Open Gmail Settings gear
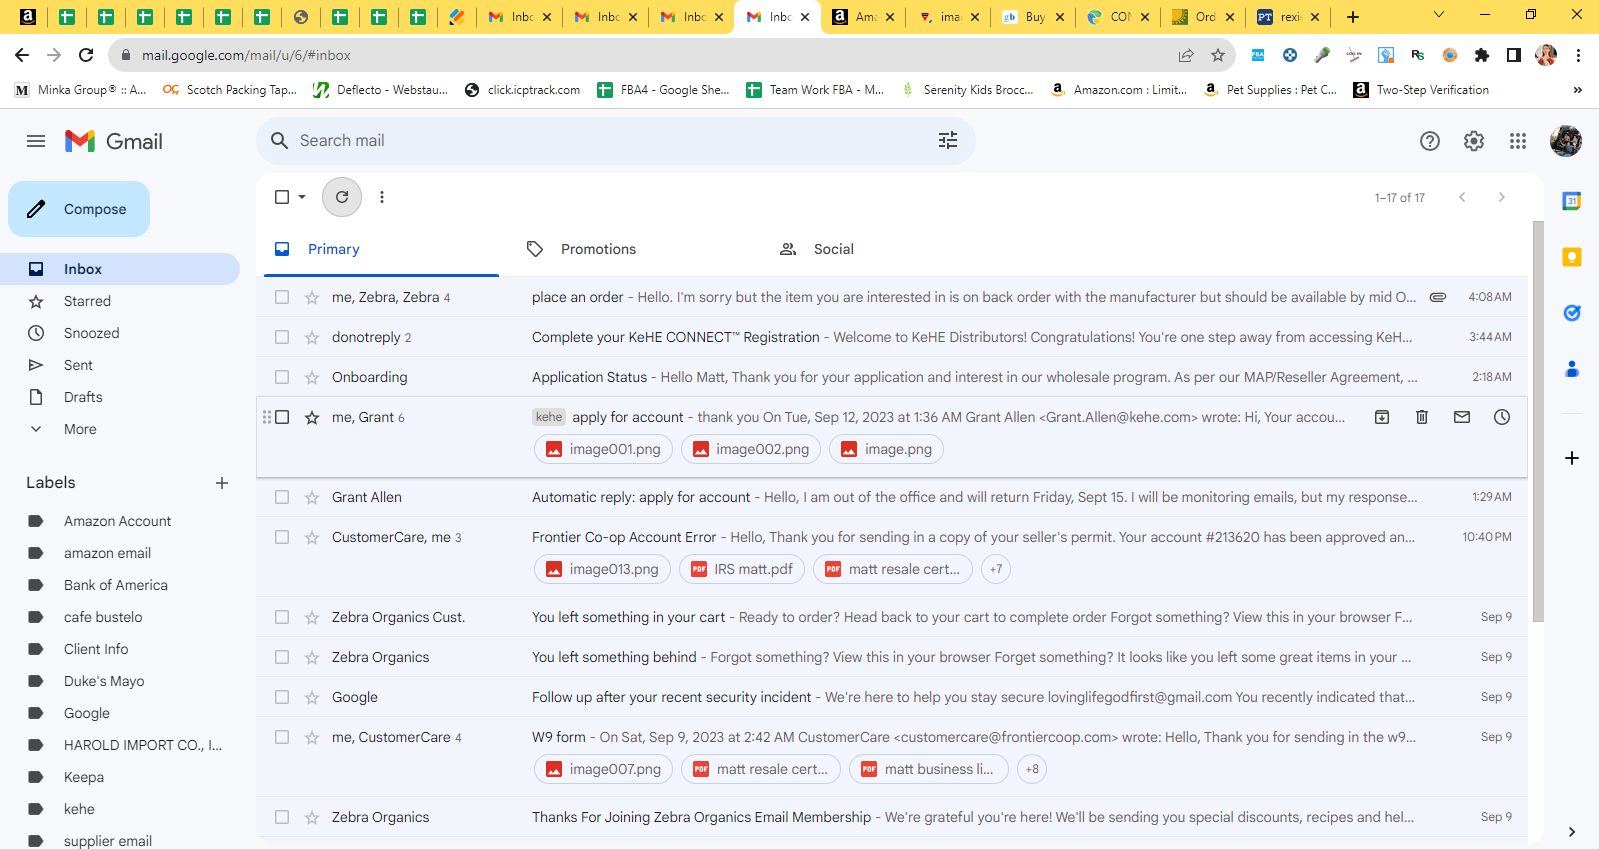The height and width of the screenshot is (849, 1599). [1474, 141]
